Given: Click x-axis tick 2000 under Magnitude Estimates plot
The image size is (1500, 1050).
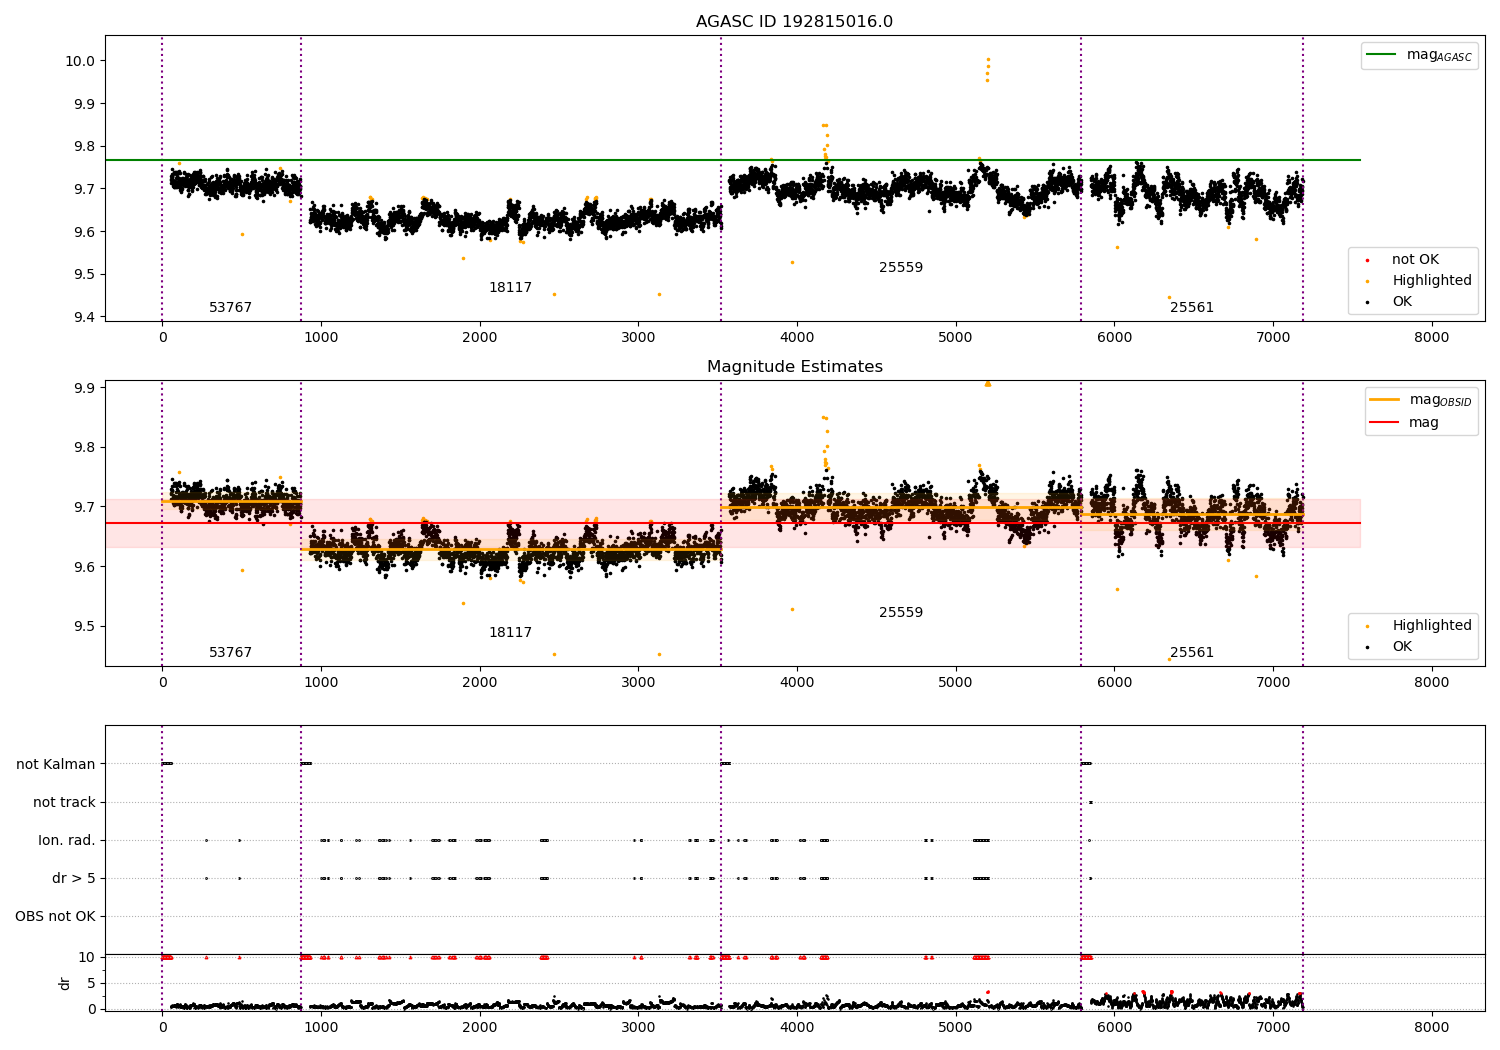Looking at the screenshot, I should point(480,683).
